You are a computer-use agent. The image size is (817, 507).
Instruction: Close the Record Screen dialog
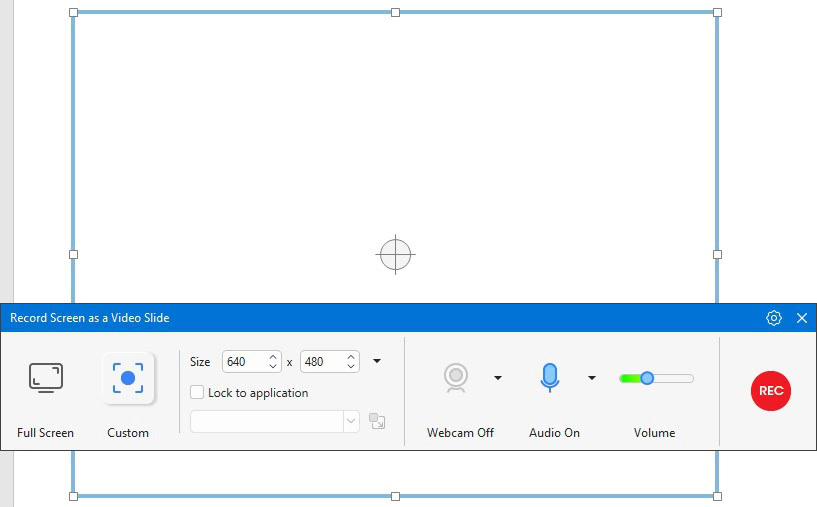coord(801,318)
